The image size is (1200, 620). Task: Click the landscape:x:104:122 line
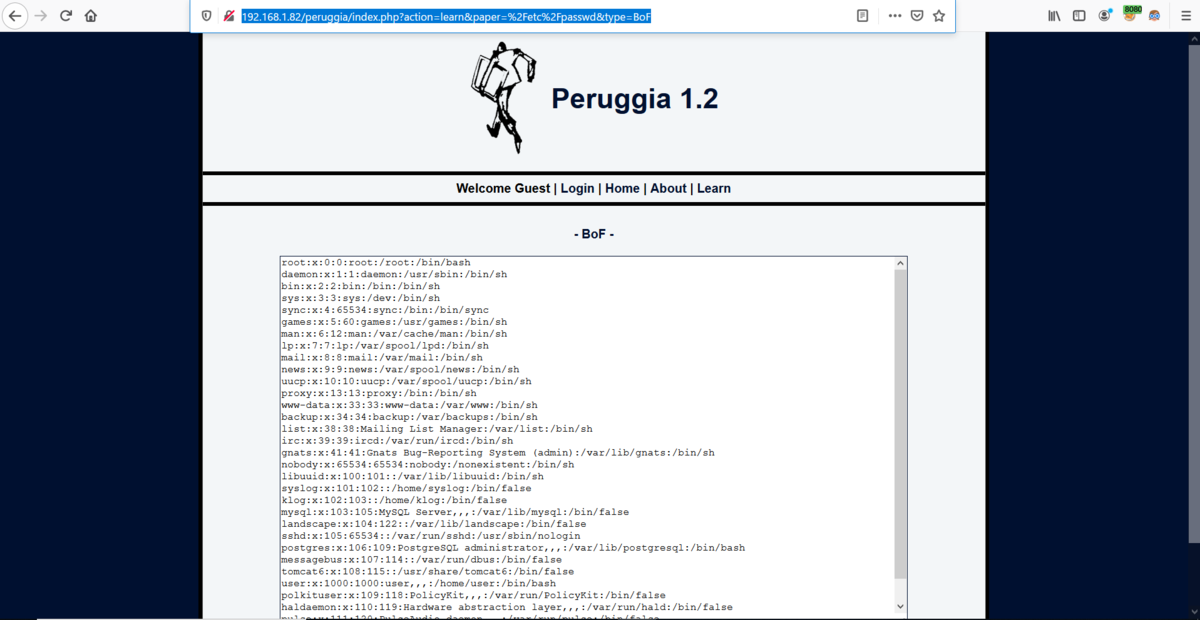[x=434, y=524]
